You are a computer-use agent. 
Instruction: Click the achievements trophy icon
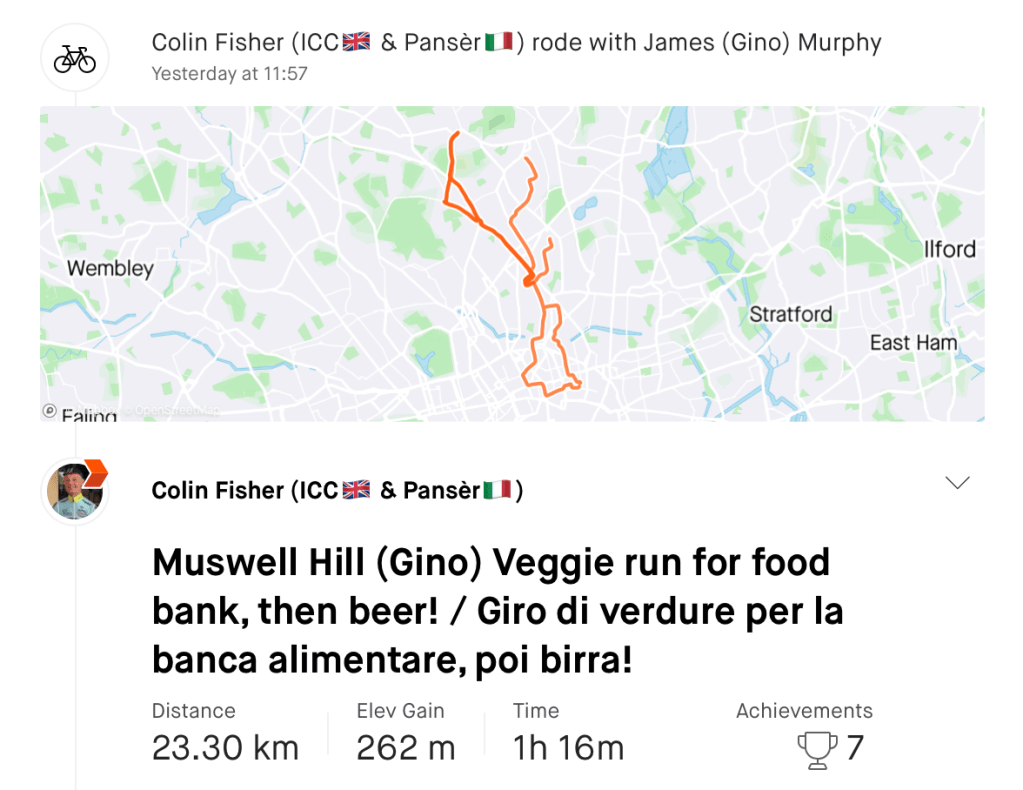(x=817, y=750)
